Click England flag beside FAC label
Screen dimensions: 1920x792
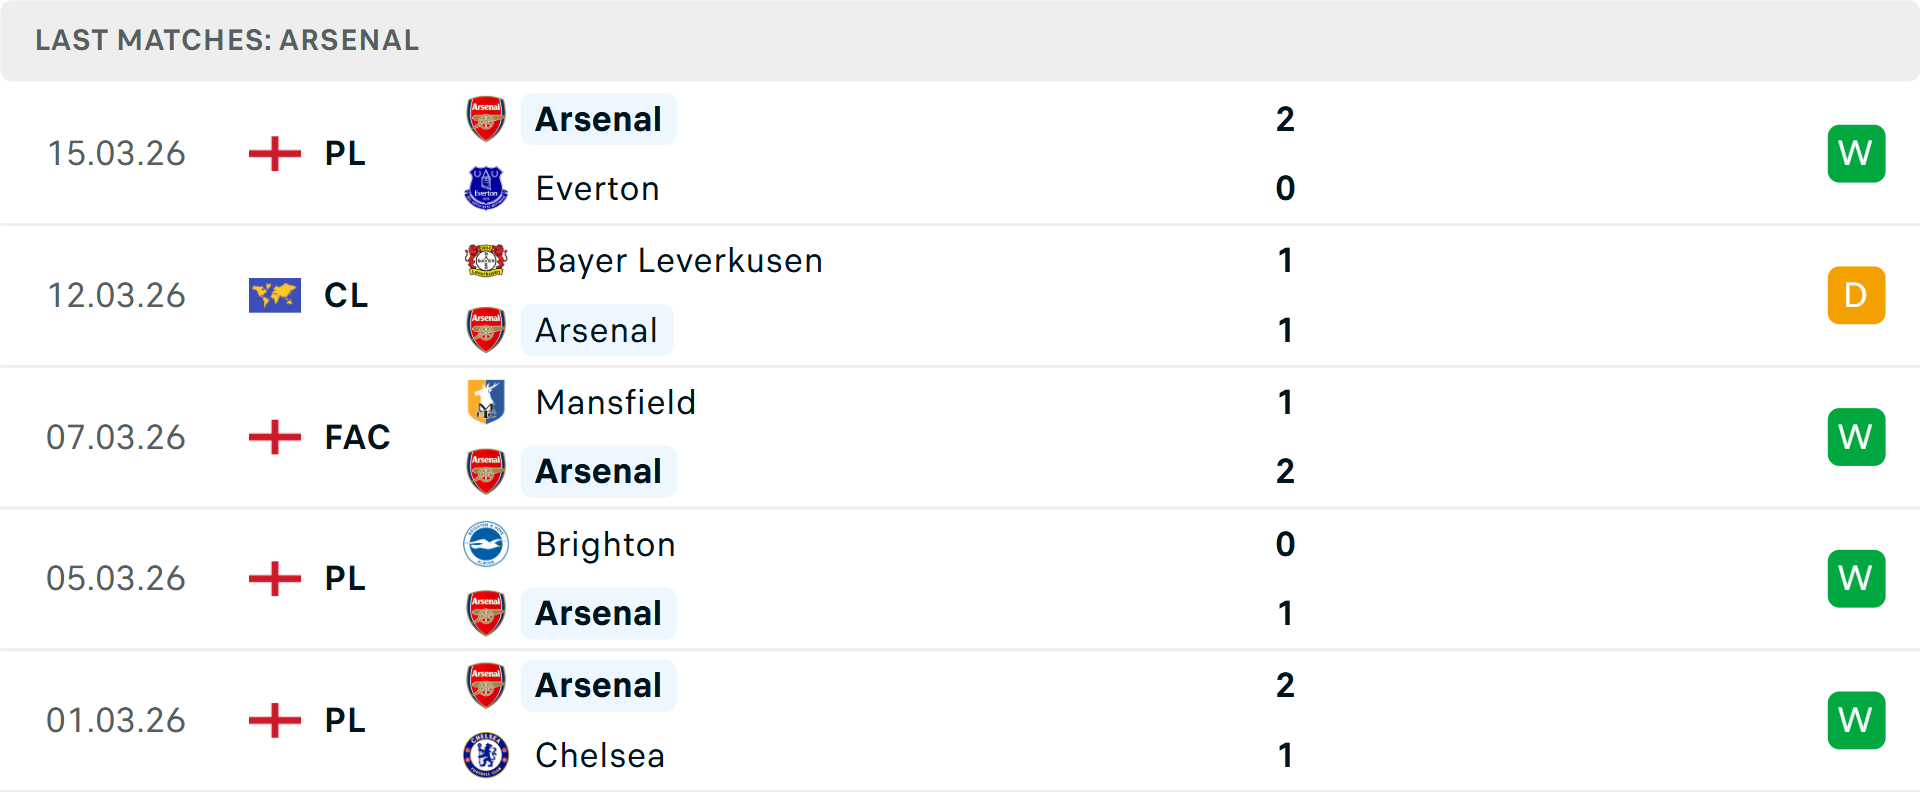[x=274, y=437]
